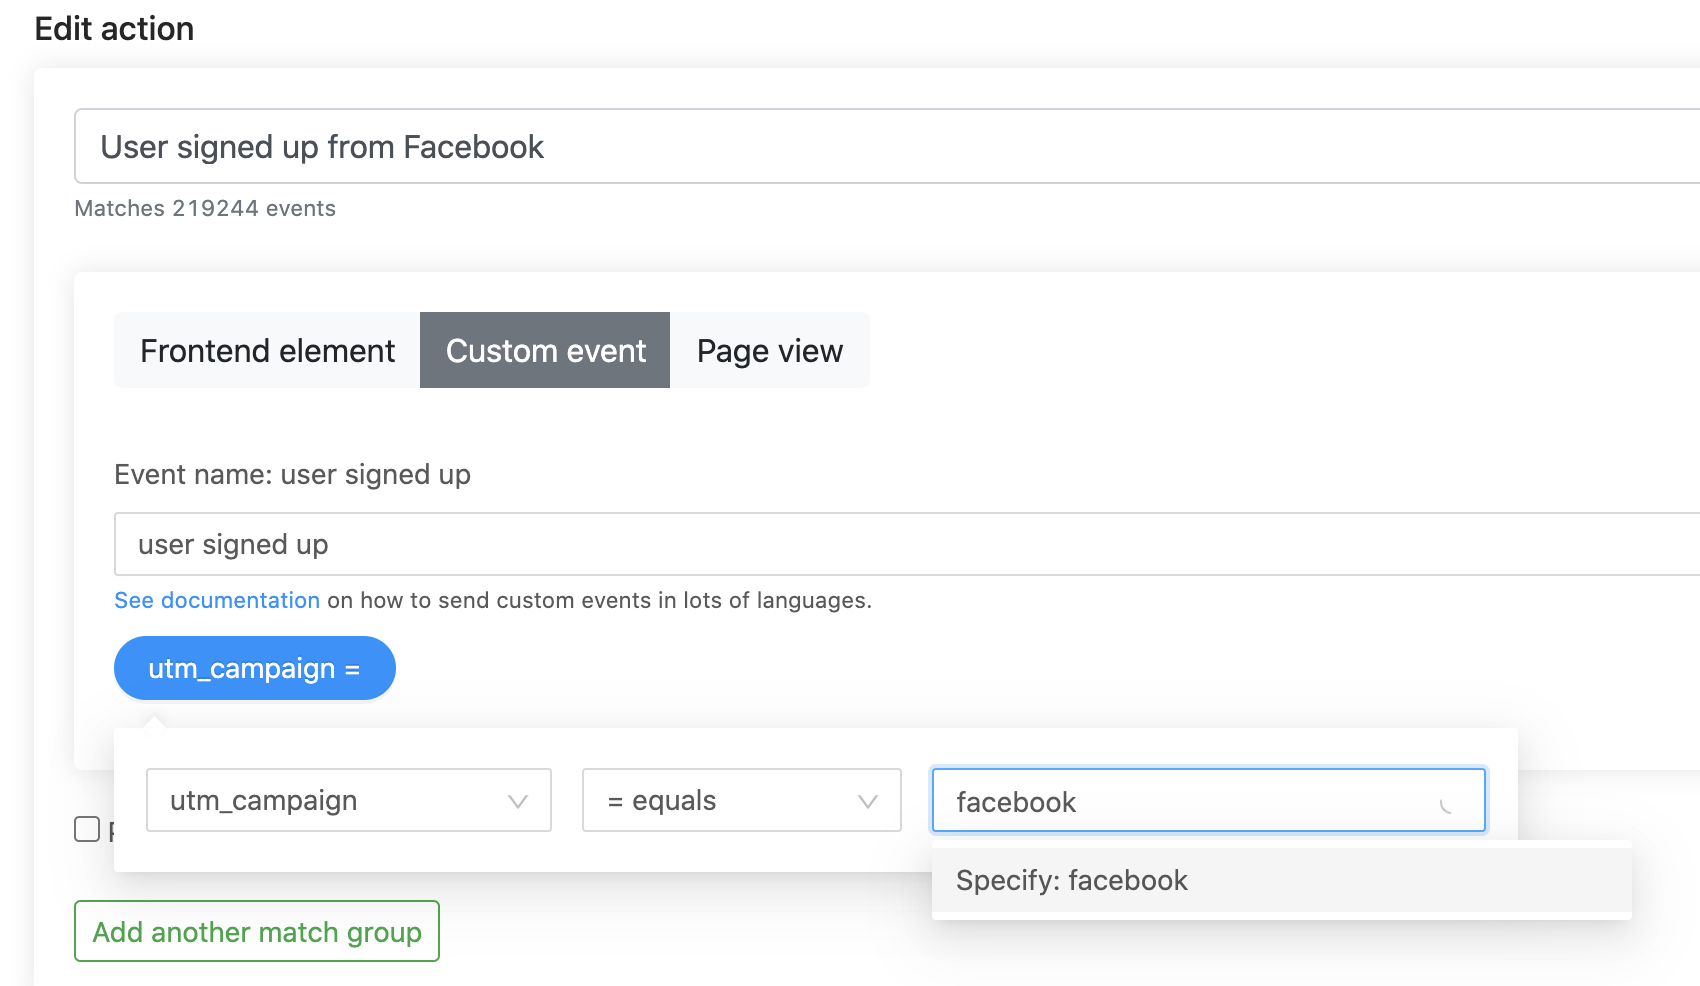Click the blue "utm_campaign =" filter chip
The height and width of the screenshot is (986, 1700).
pos(254,667)
